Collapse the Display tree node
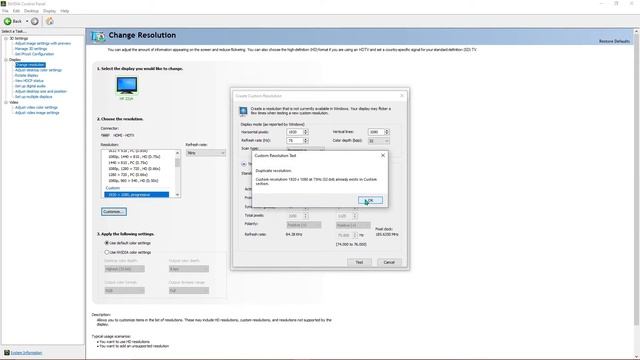 click(6, 60)
